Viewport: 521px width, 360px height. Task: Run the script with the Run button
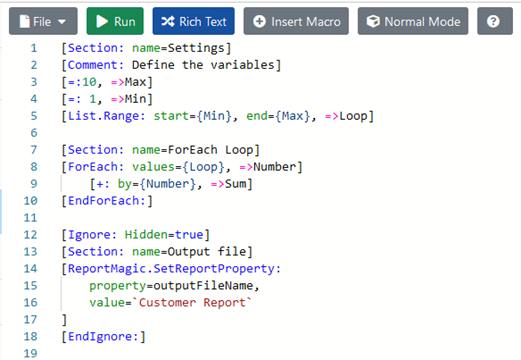point(115,21)
